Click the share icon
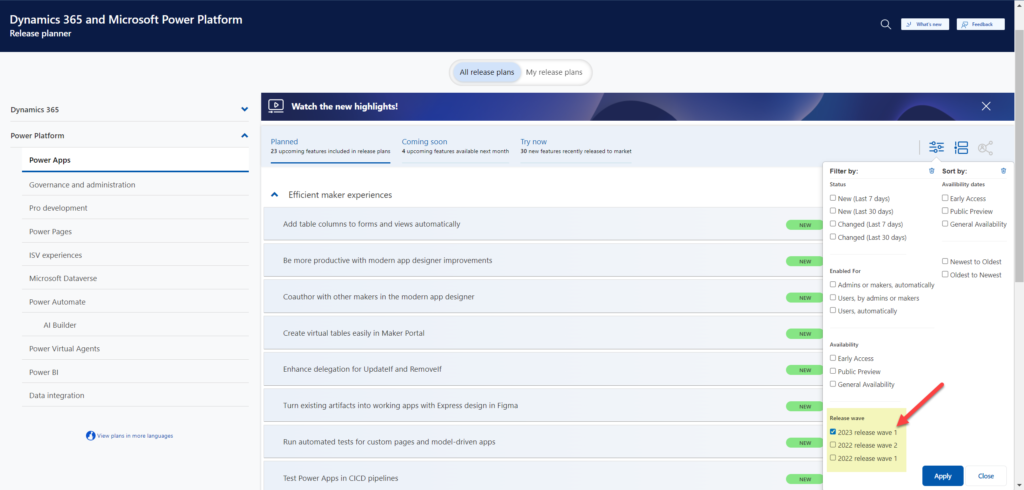Image resolution: width=1024 pixels, height=490 pixels. (985, 148)
